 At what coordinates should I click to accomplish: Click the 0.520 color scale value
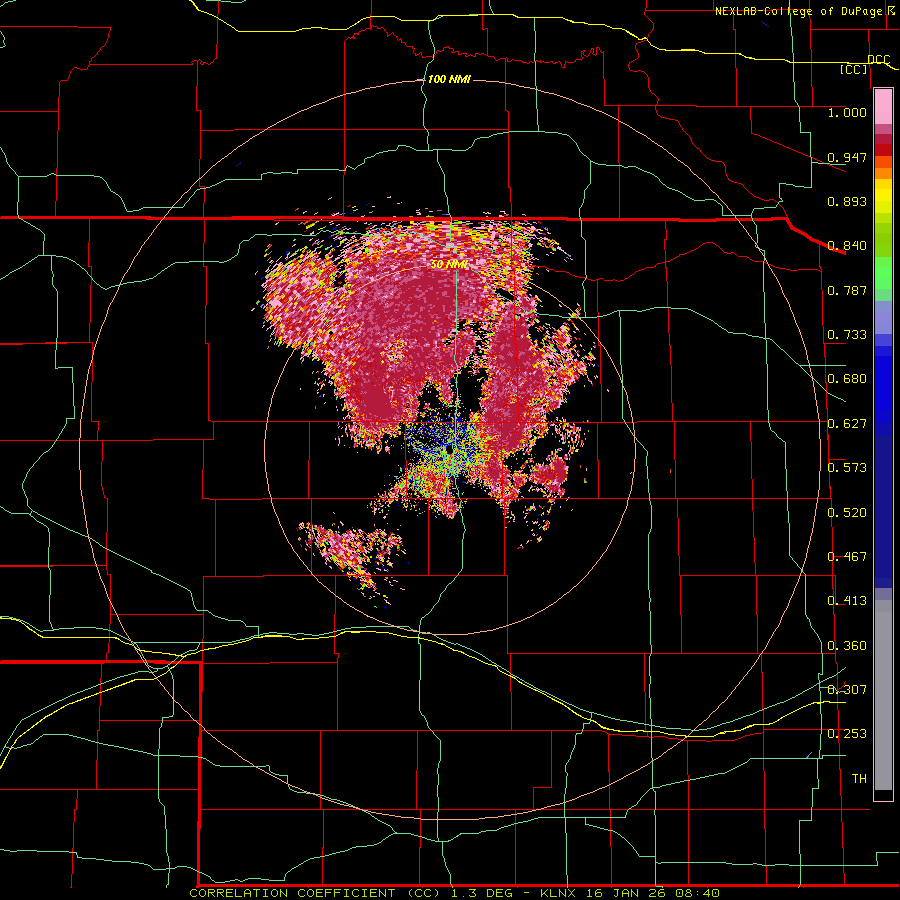[x=847, y=513]
